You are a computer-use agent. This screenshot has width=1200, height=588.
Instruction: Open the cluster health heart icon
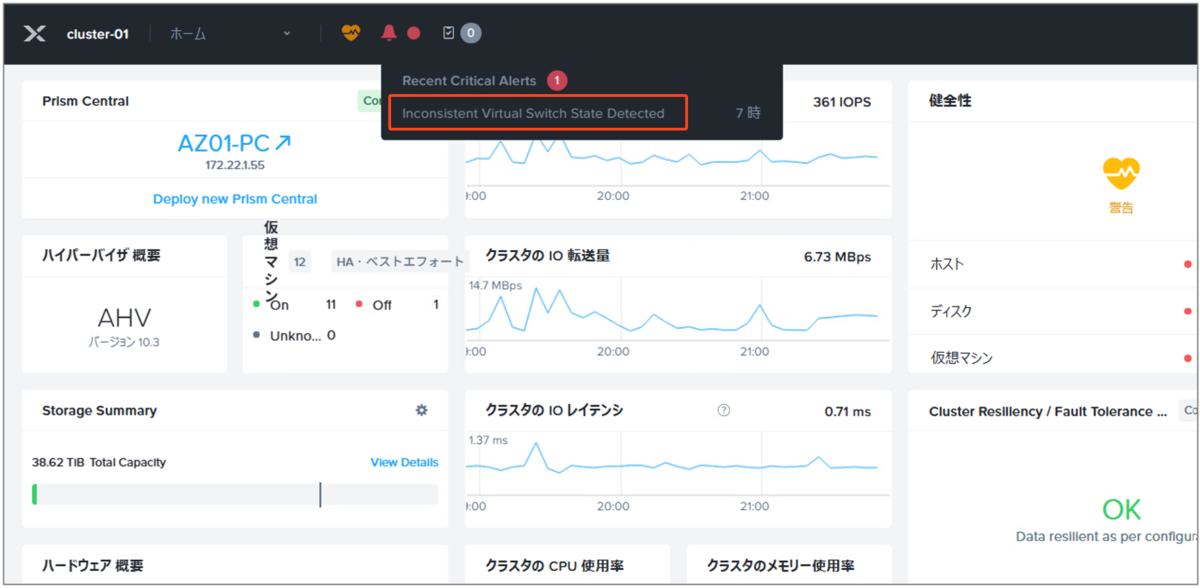pos(350,33)
